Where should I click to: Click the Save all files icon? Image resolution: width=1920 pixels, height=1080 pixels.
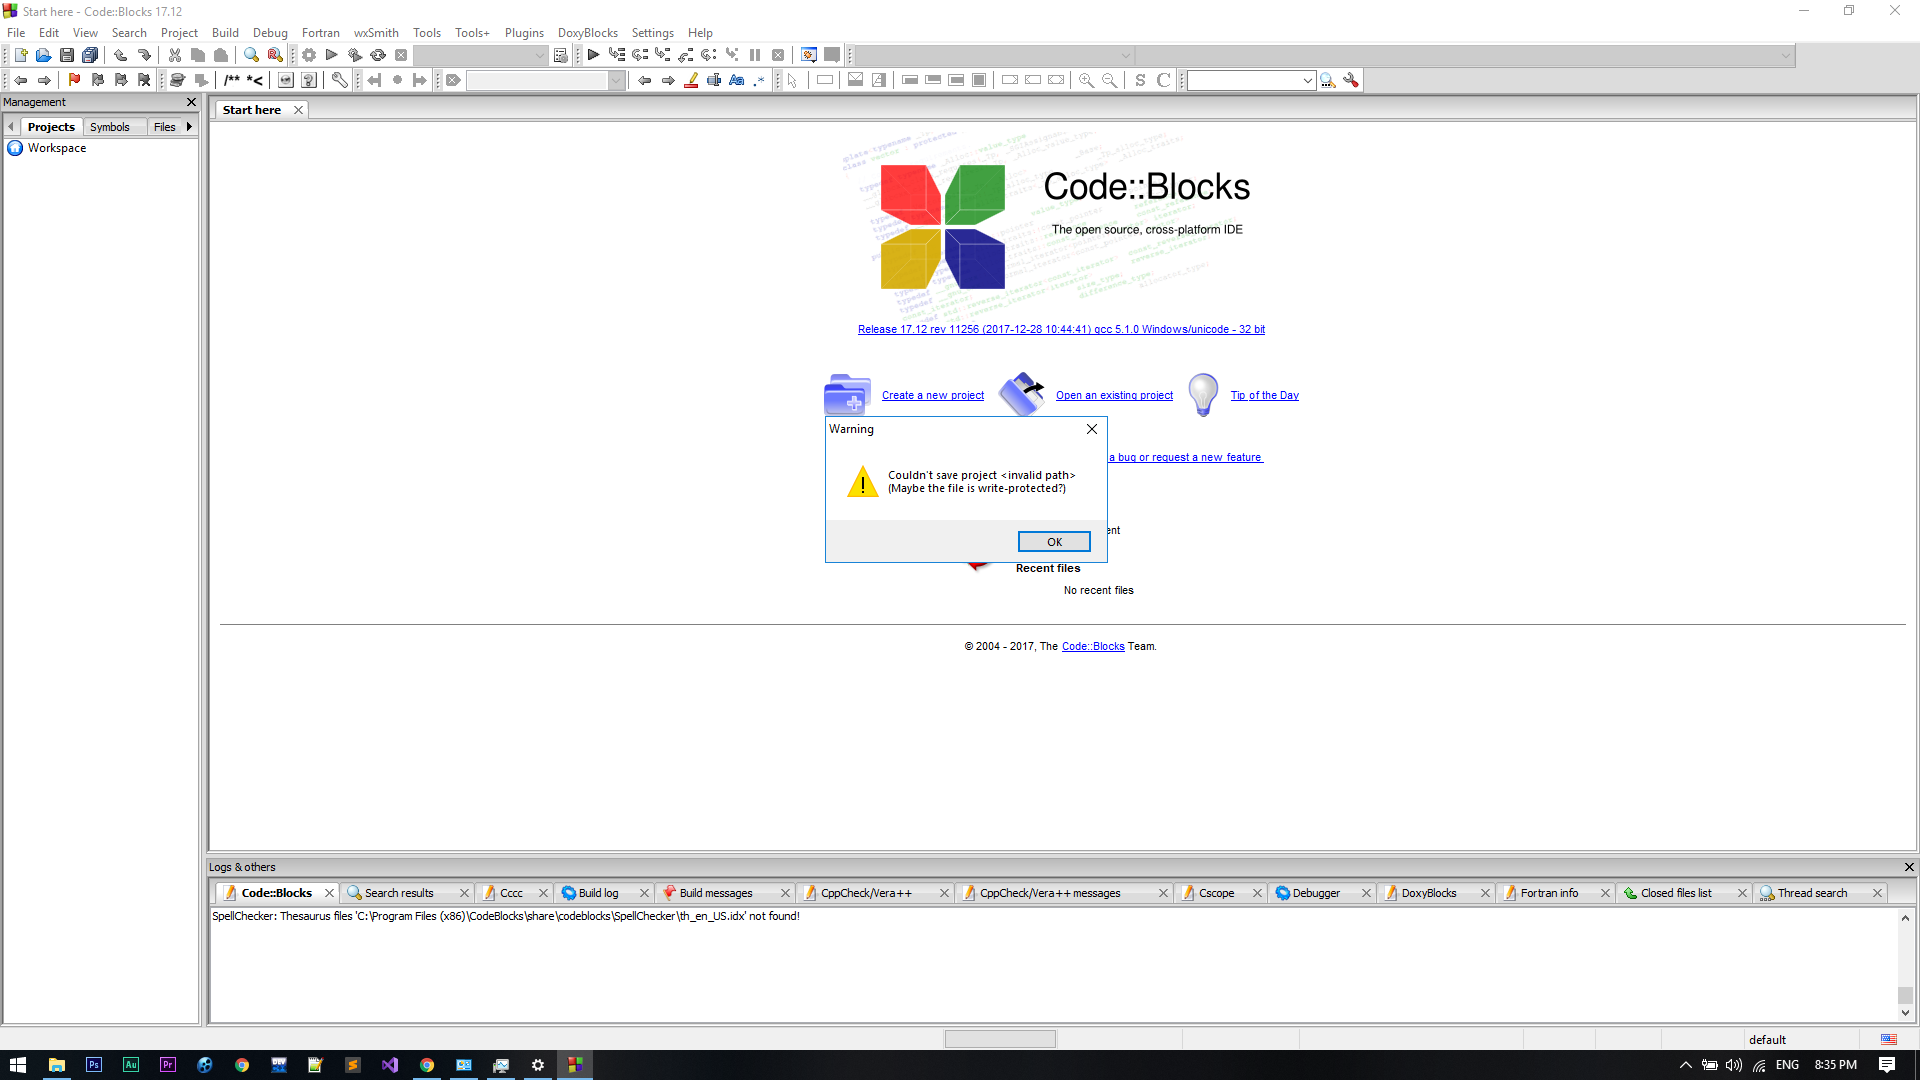[x=90, y=55]
